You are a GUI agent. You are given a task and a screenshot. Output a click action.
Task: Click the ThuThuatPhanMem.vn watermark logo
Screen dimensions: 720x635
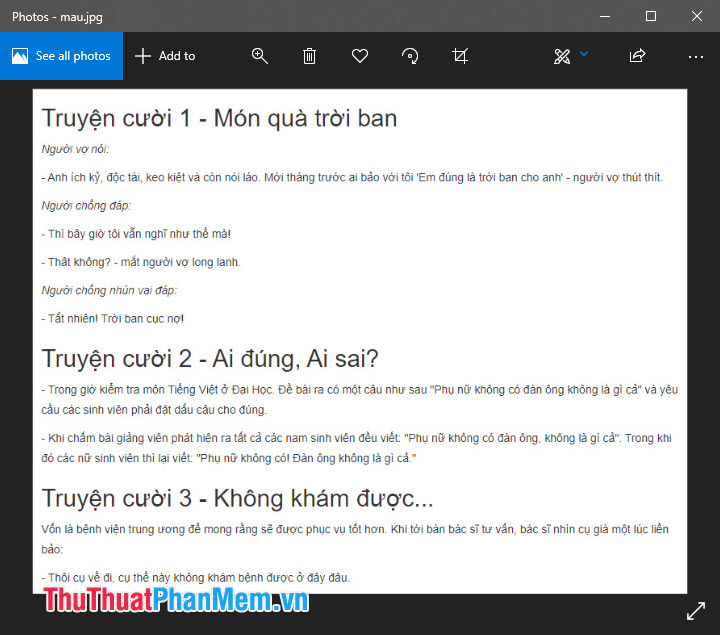pos(175,600)
